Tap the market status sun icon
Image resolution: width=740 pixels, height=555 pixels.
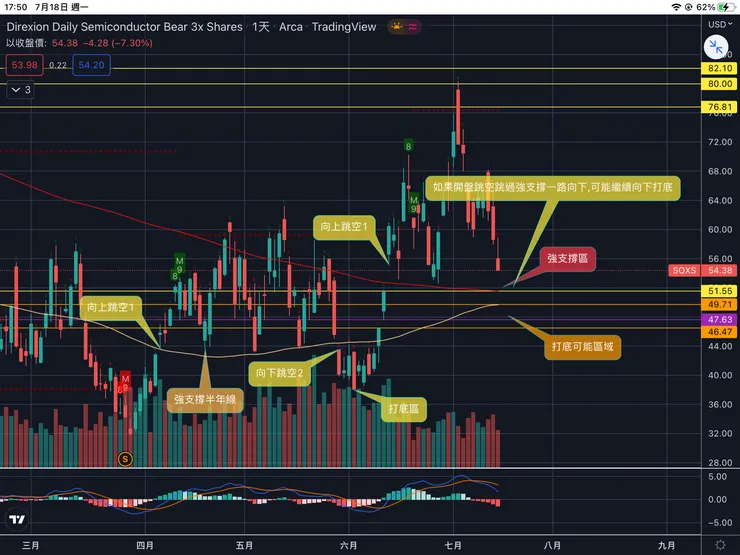click(x=396, y=27)
